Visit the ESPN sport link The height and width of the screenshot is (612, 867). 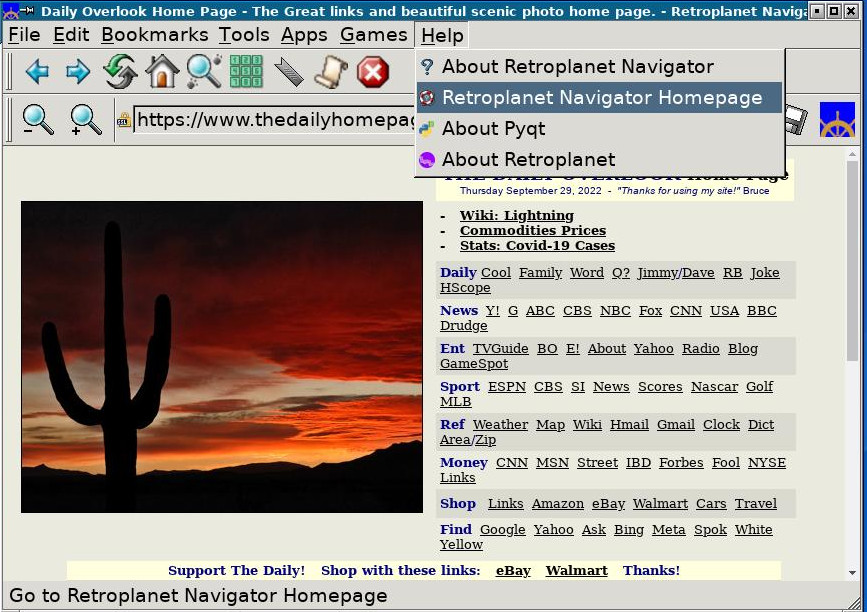tap(506, 387)
